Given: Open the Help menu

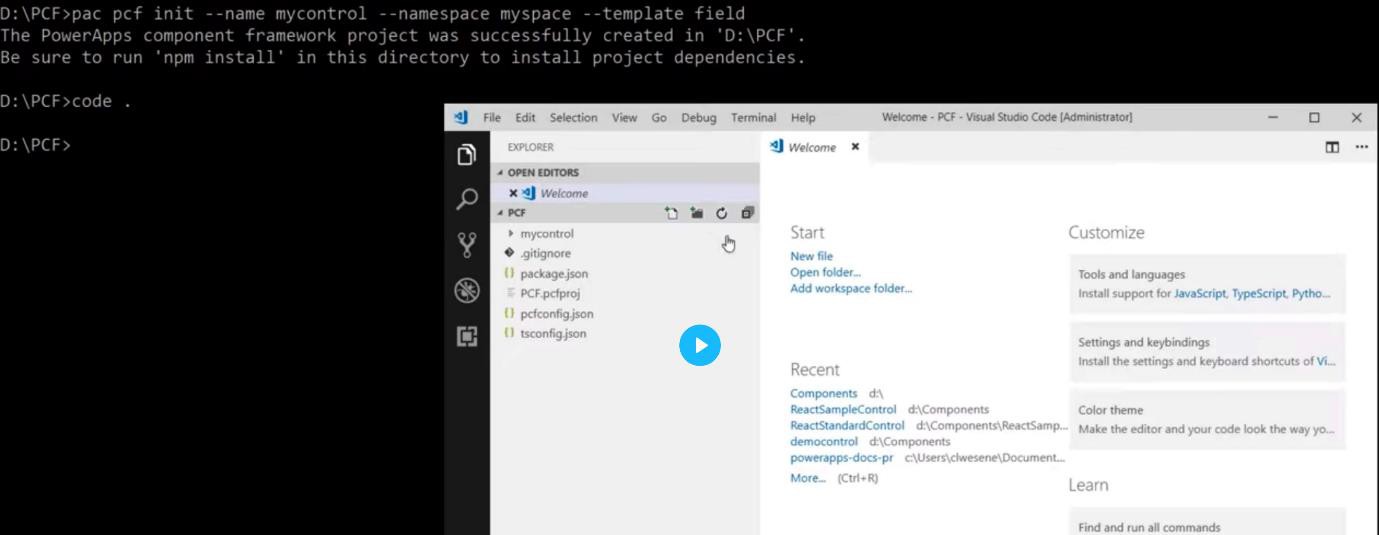Looking at the screenshot, I should point(803,118).
